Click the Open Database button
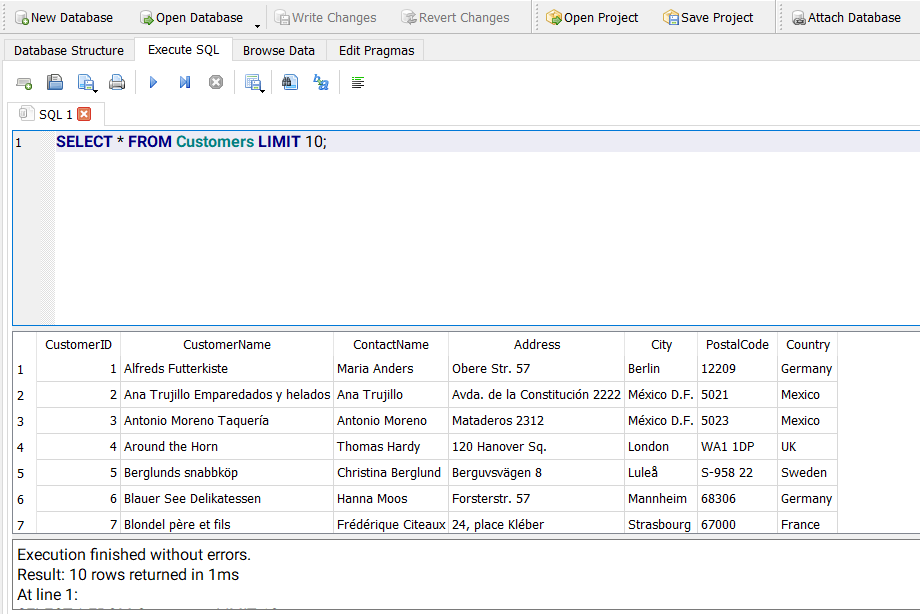Viewport: 920px width, 614px height. tap(191, 18)
